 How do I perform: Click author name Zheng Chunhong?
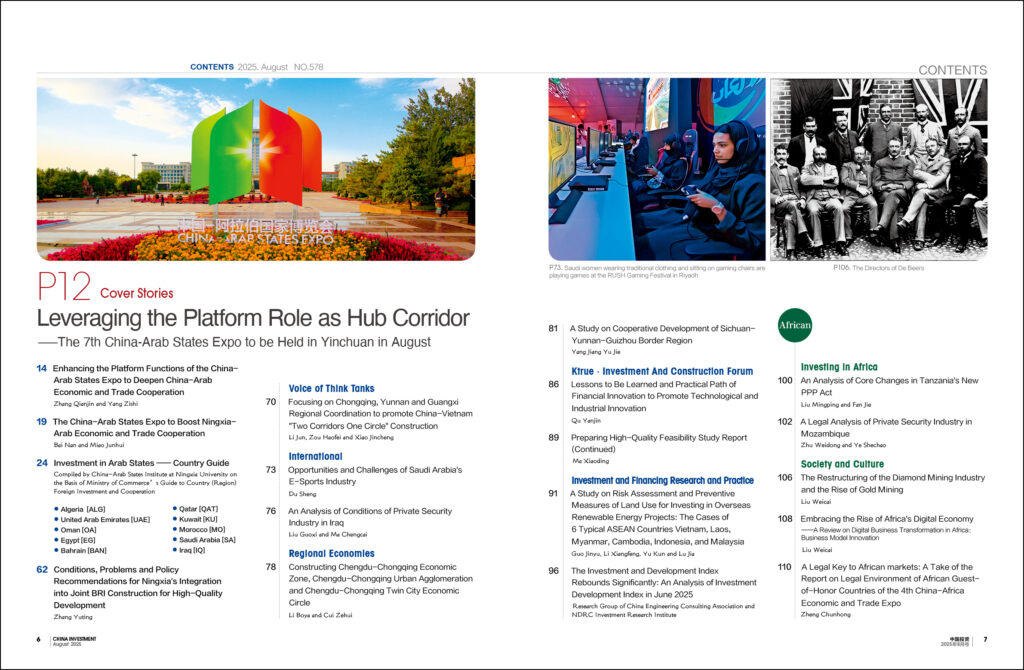[x=826, y=614]
